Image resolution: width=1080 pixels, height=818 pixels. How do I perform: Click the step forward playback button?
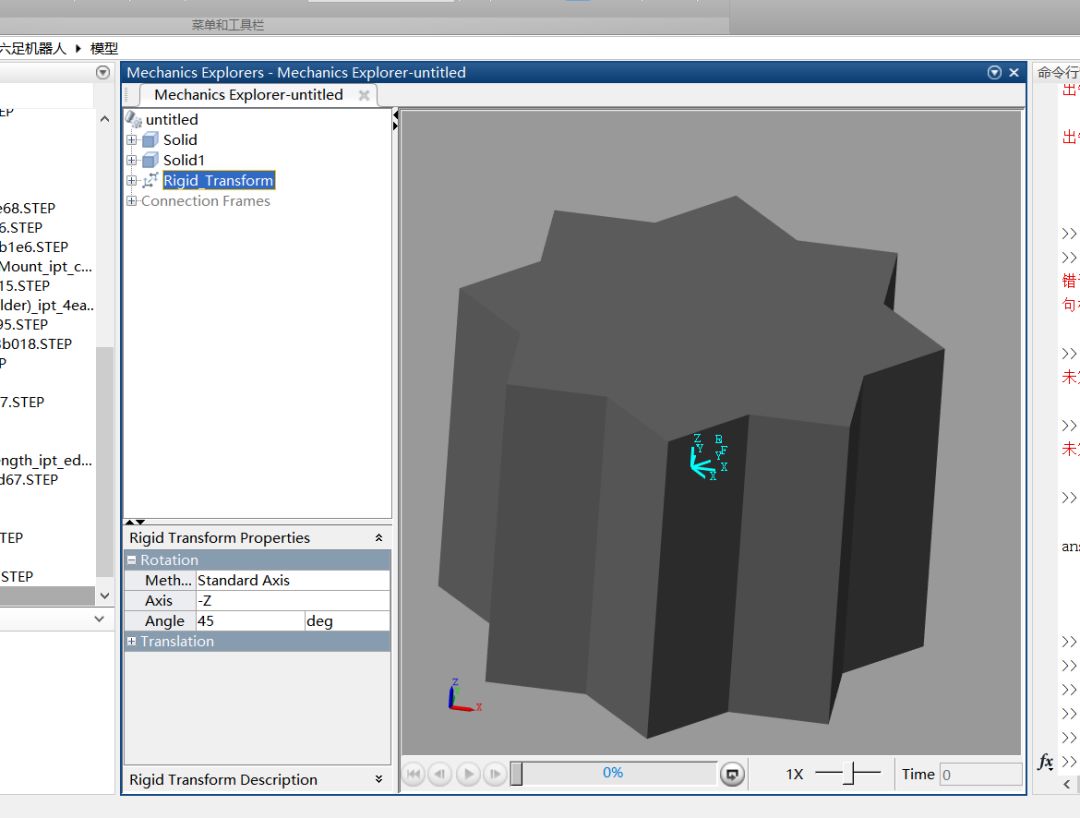coord(495,774)
